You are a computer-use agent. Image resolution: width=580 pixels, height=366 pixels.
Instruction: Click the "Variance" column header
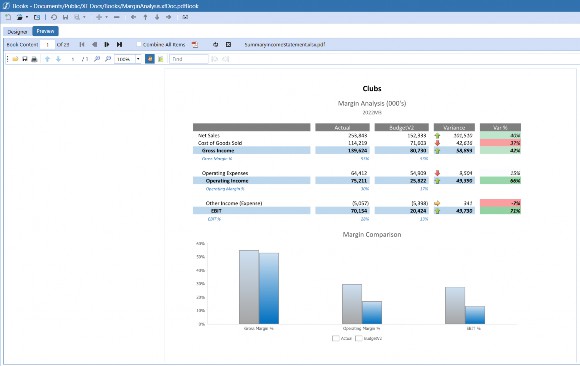[454, 127]
